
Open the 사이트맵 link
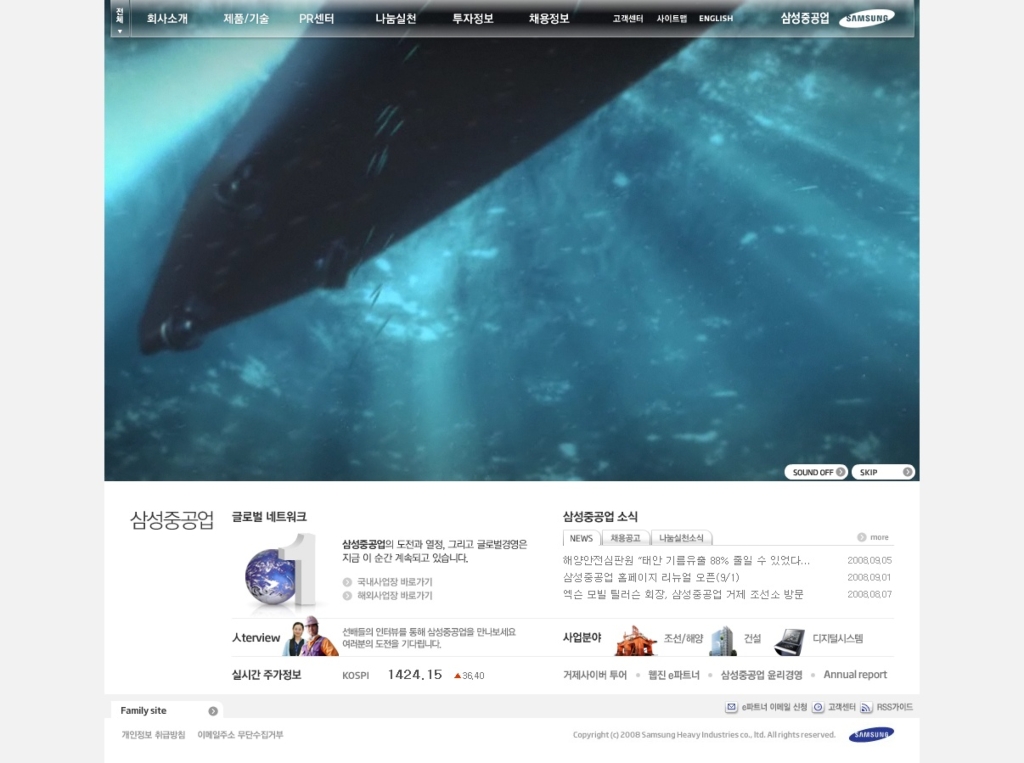(x=672, y=19)
